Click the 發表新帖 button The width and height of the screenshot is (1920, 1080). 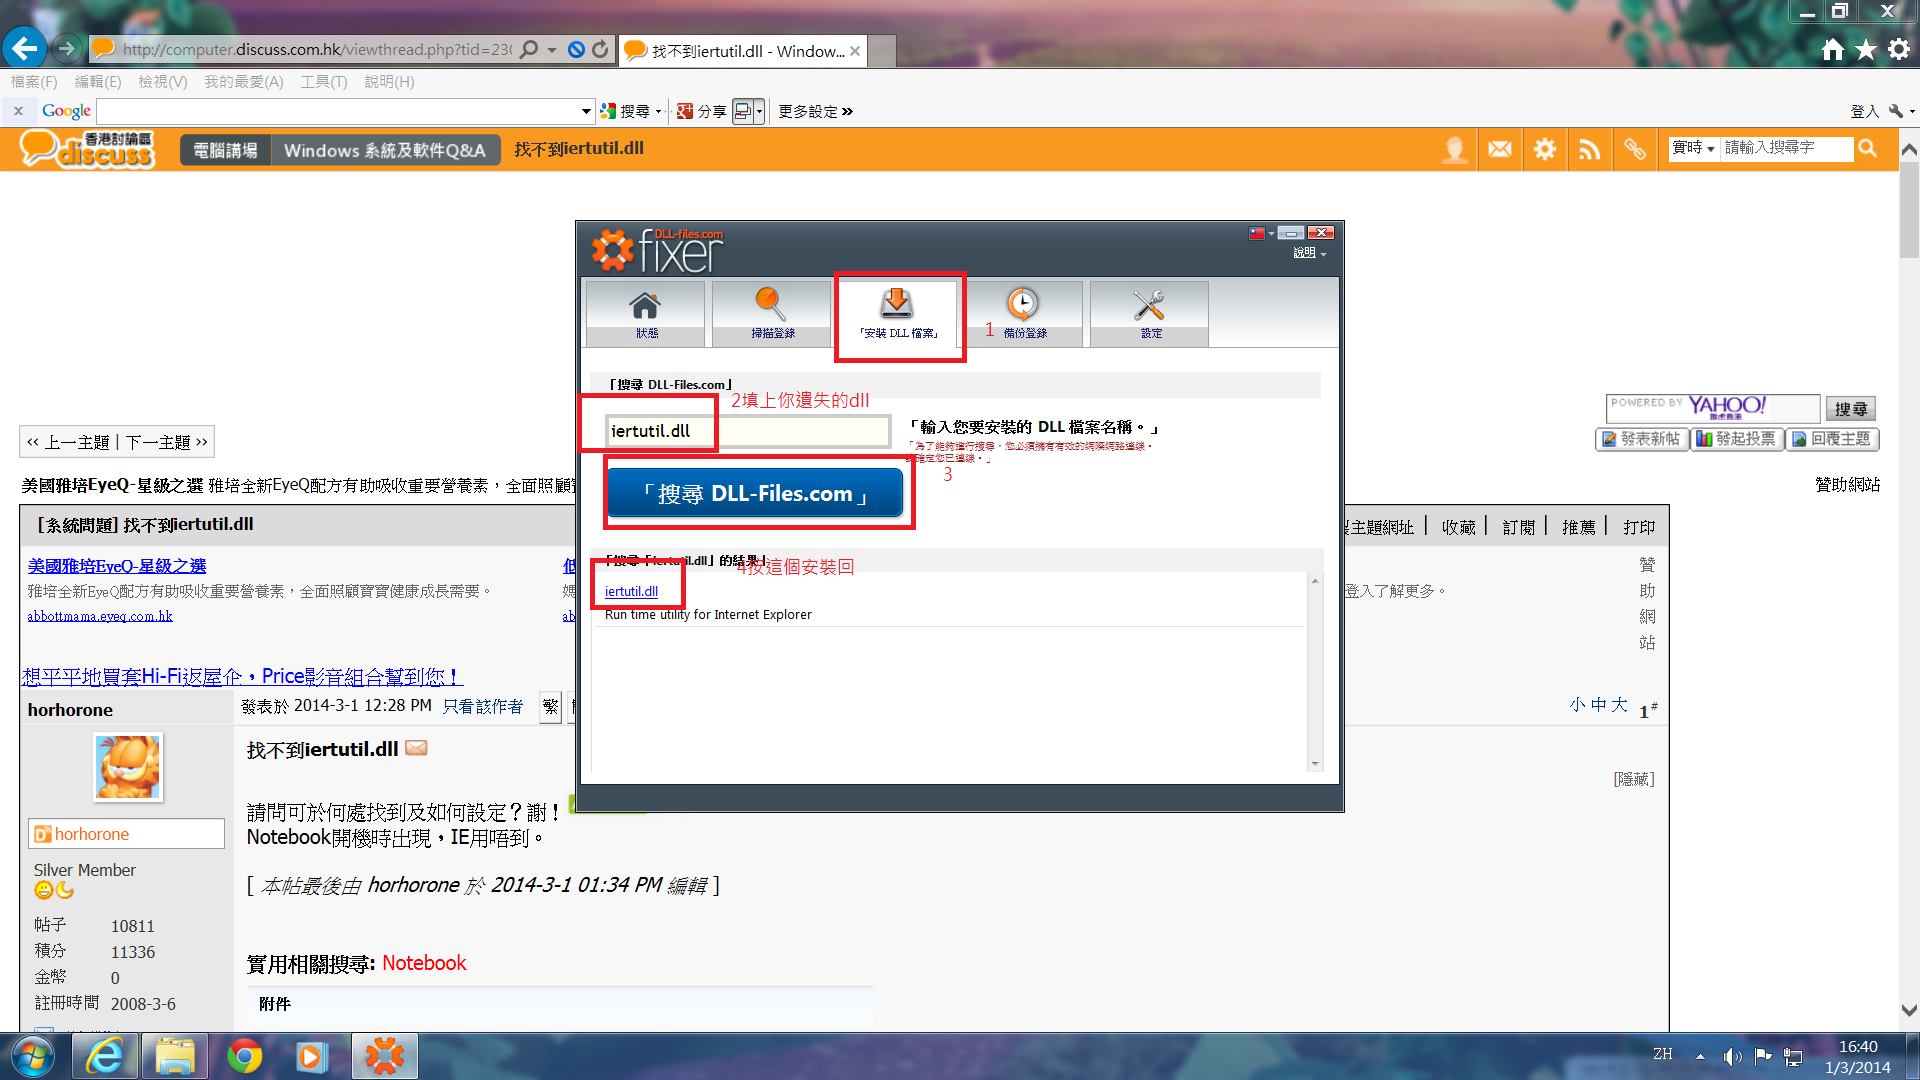1642,439
